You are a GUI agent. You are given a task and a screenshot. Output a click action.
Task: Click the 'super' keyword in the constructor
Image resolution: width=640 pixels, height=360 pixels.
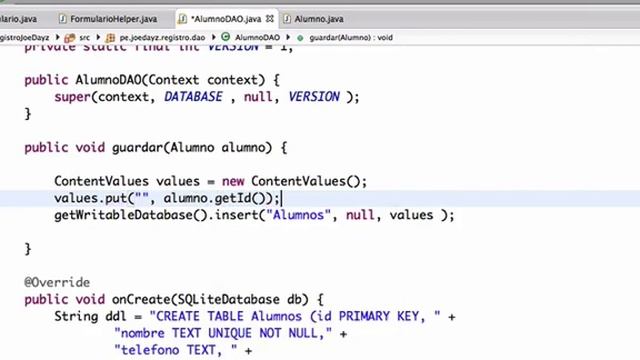click(x=72, y=97)
